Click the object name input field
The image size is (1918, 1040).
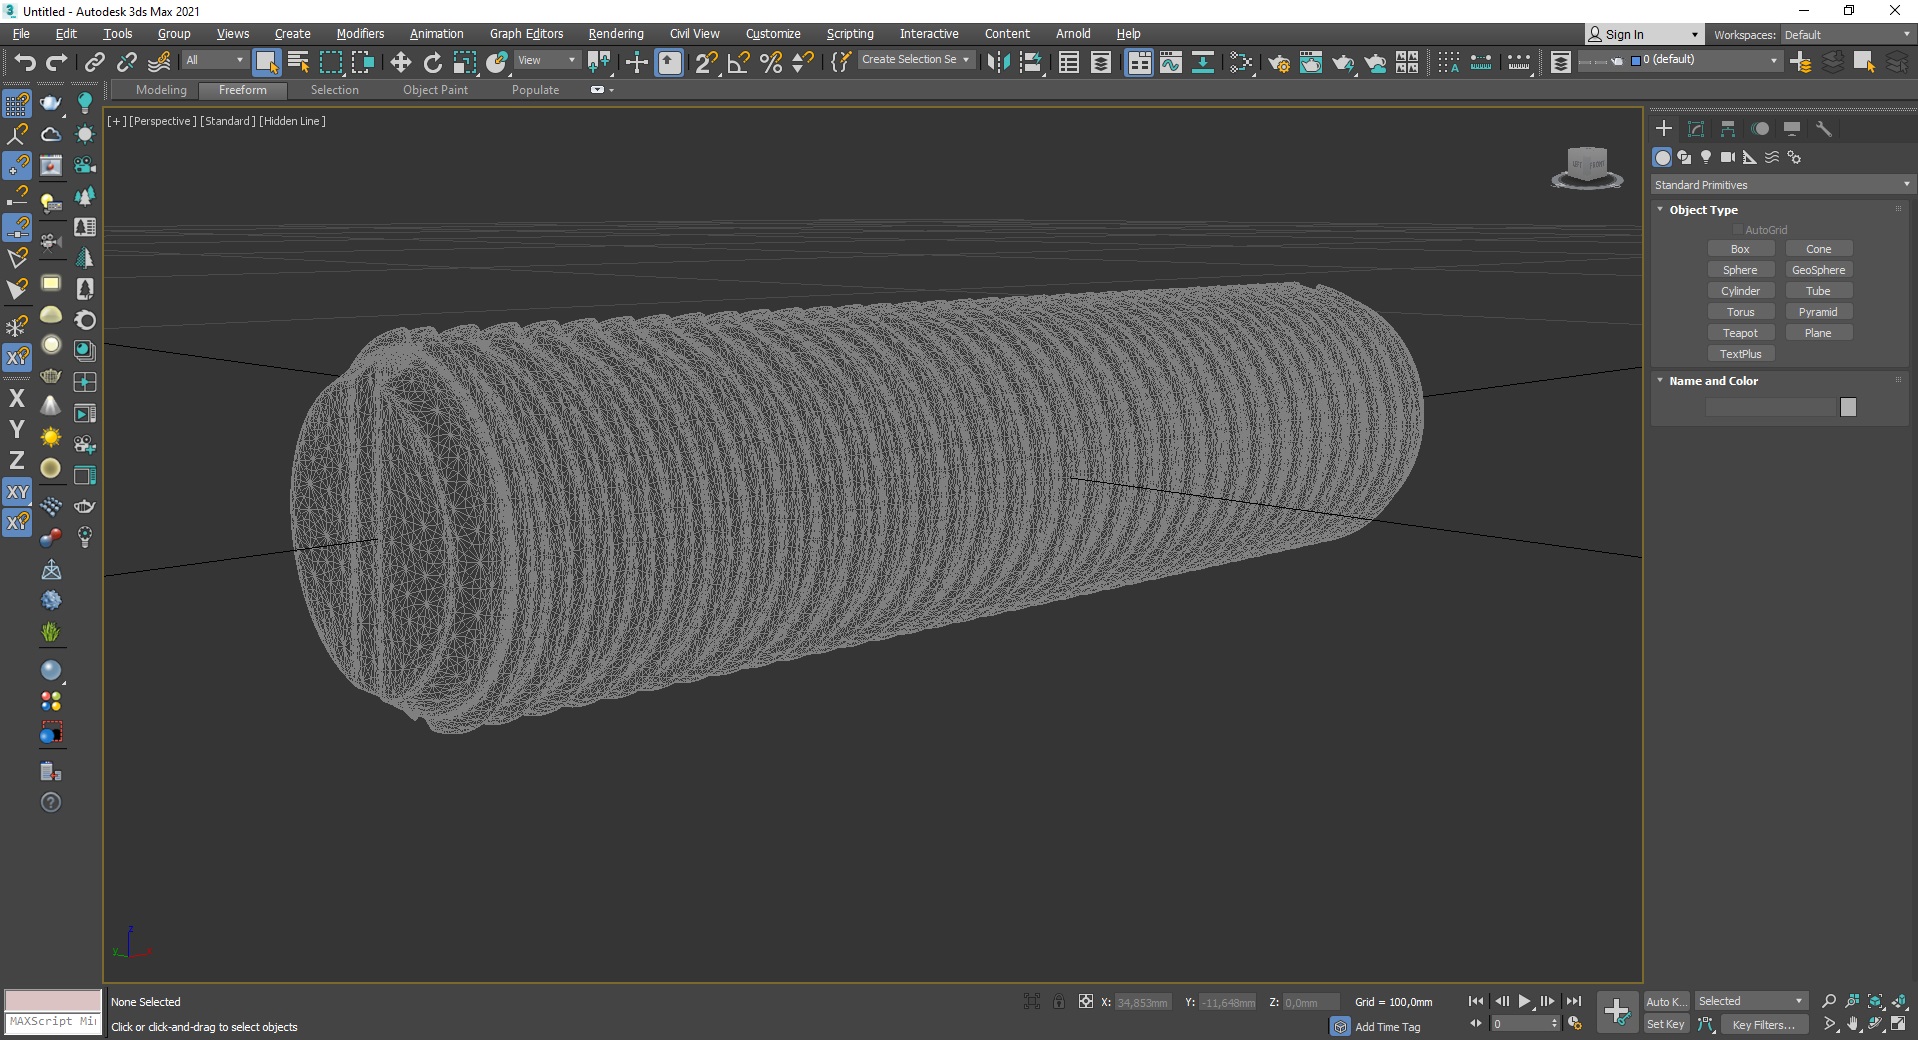coord(1771,407)
